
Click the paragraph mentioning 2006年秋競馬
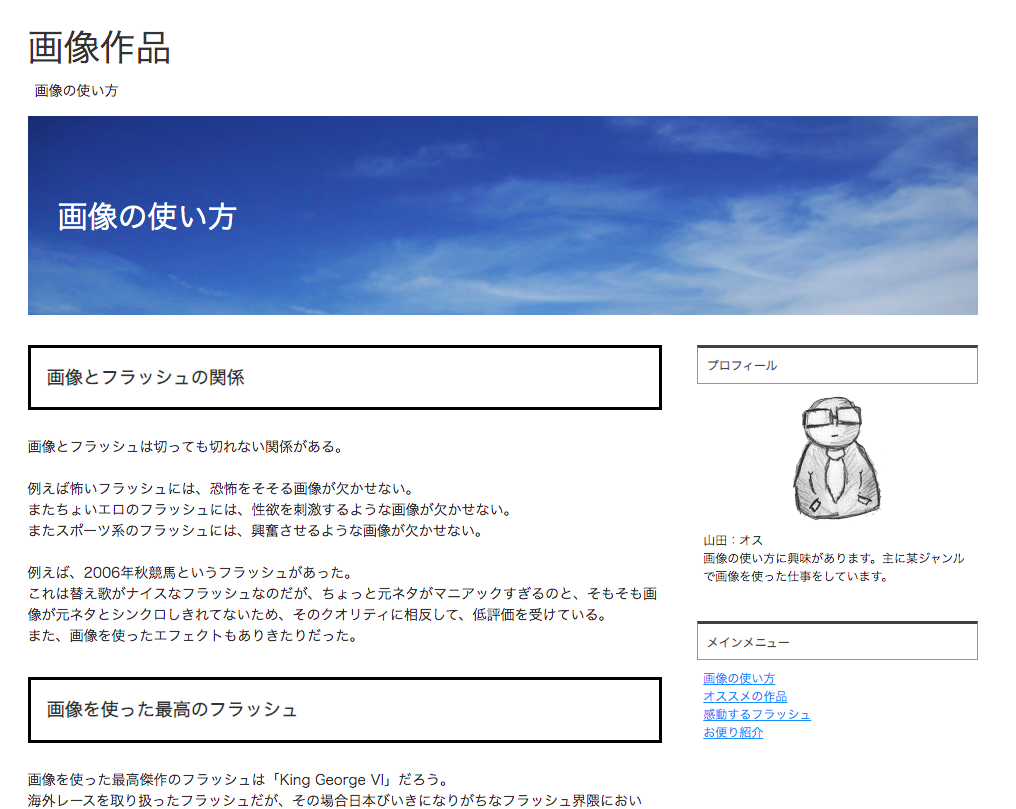(343, 604)
